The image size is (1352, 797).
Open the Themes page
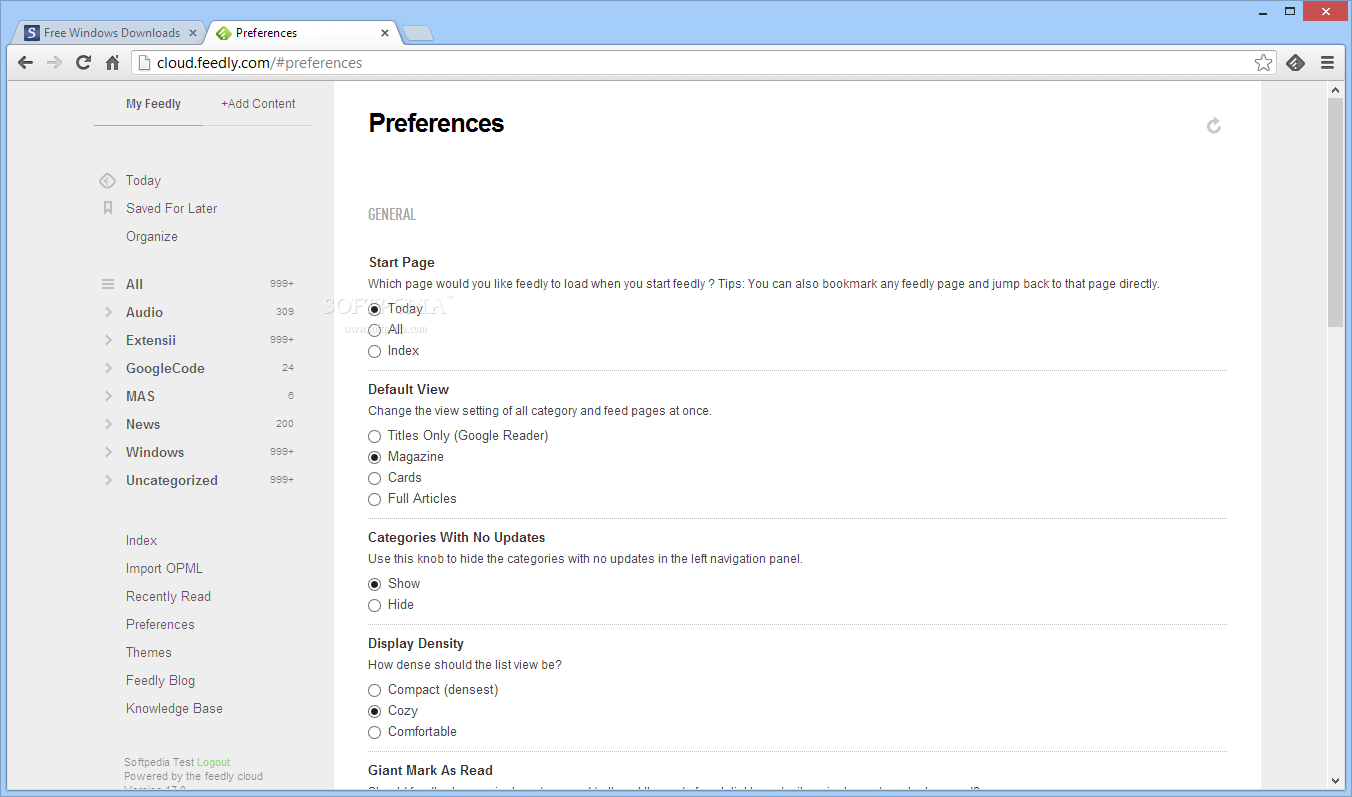coord(148,652)
